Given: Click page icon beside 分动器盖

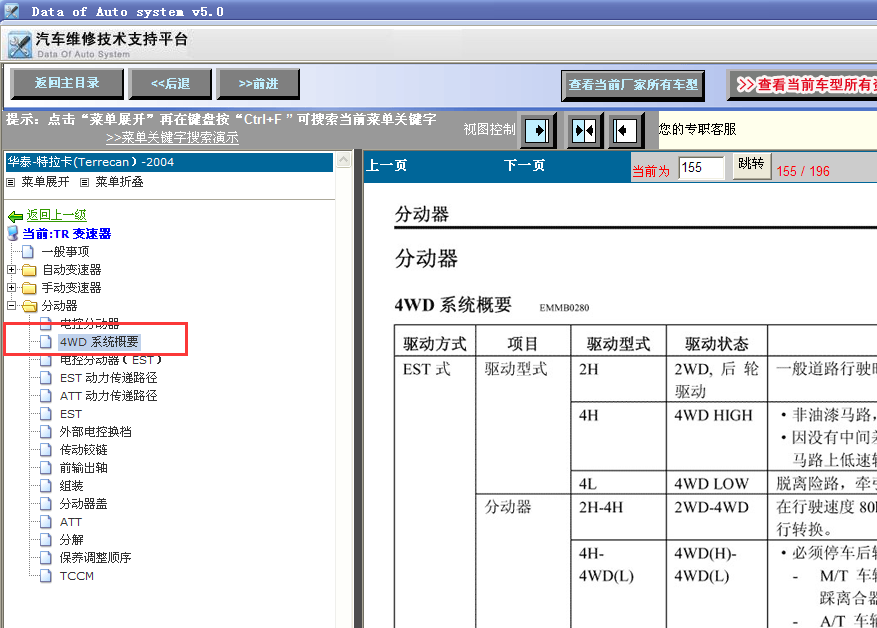Looking at the screenshot, I should (46, 504).
